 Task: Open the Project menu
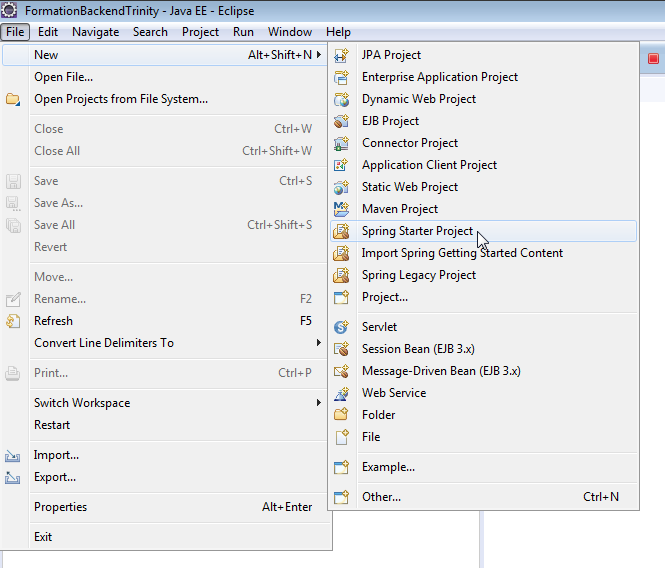(x=200, y=32)
